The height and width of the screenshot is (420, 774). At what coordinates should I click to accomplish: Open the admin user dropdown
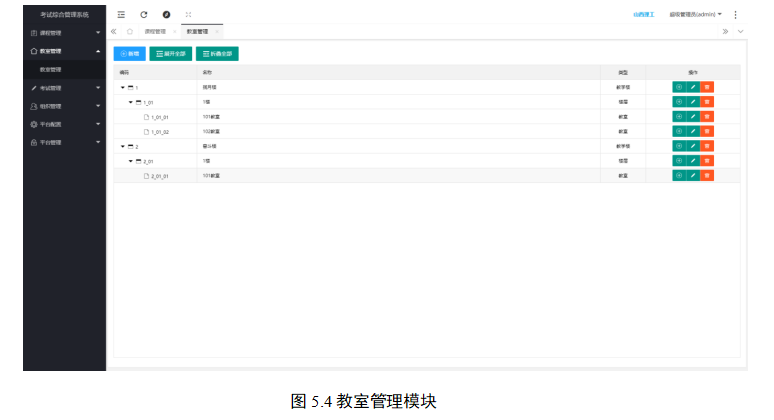click(x=696, y=15)
